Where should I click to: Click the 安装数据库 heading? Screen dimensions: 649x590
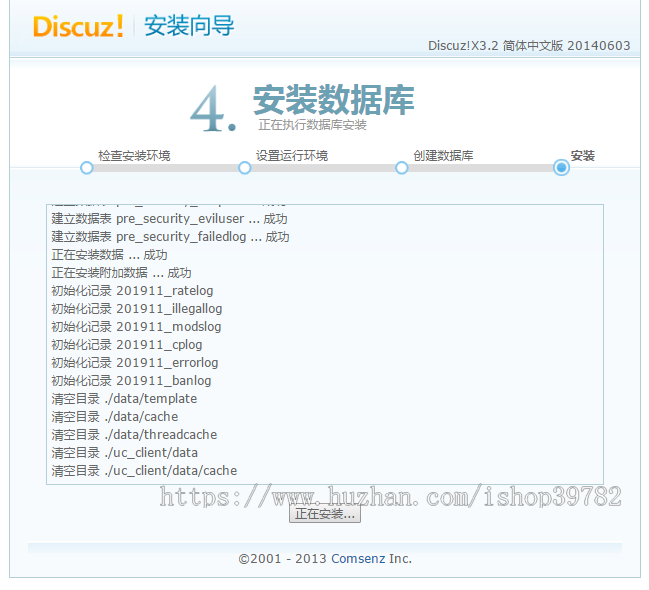coord(334,100)
